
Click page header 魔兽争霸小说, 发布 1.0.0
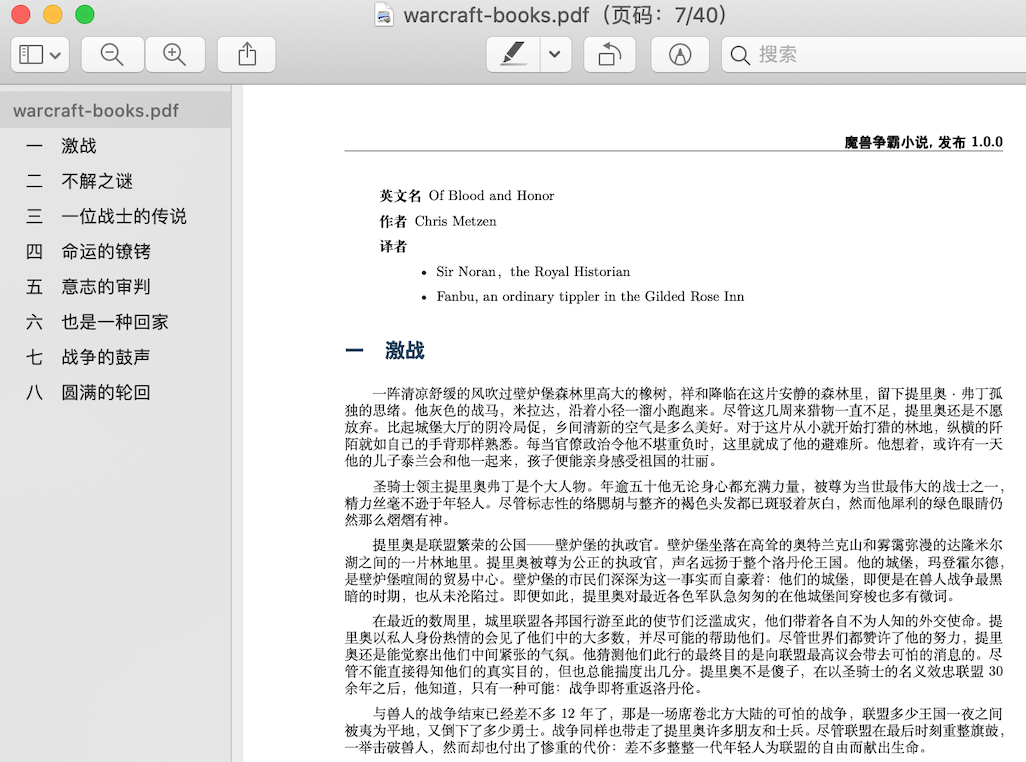(923, 142)
